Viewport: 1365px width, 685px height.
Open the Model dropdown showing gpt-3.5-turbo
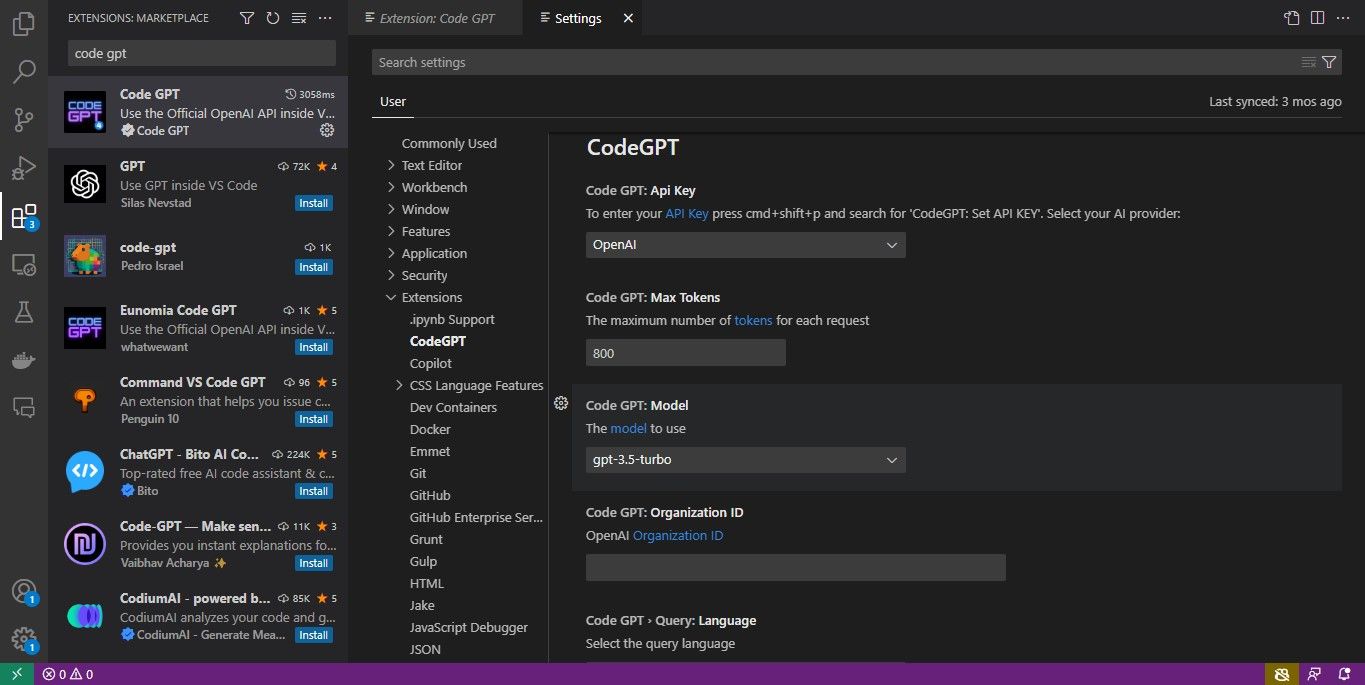click(744, 459)
